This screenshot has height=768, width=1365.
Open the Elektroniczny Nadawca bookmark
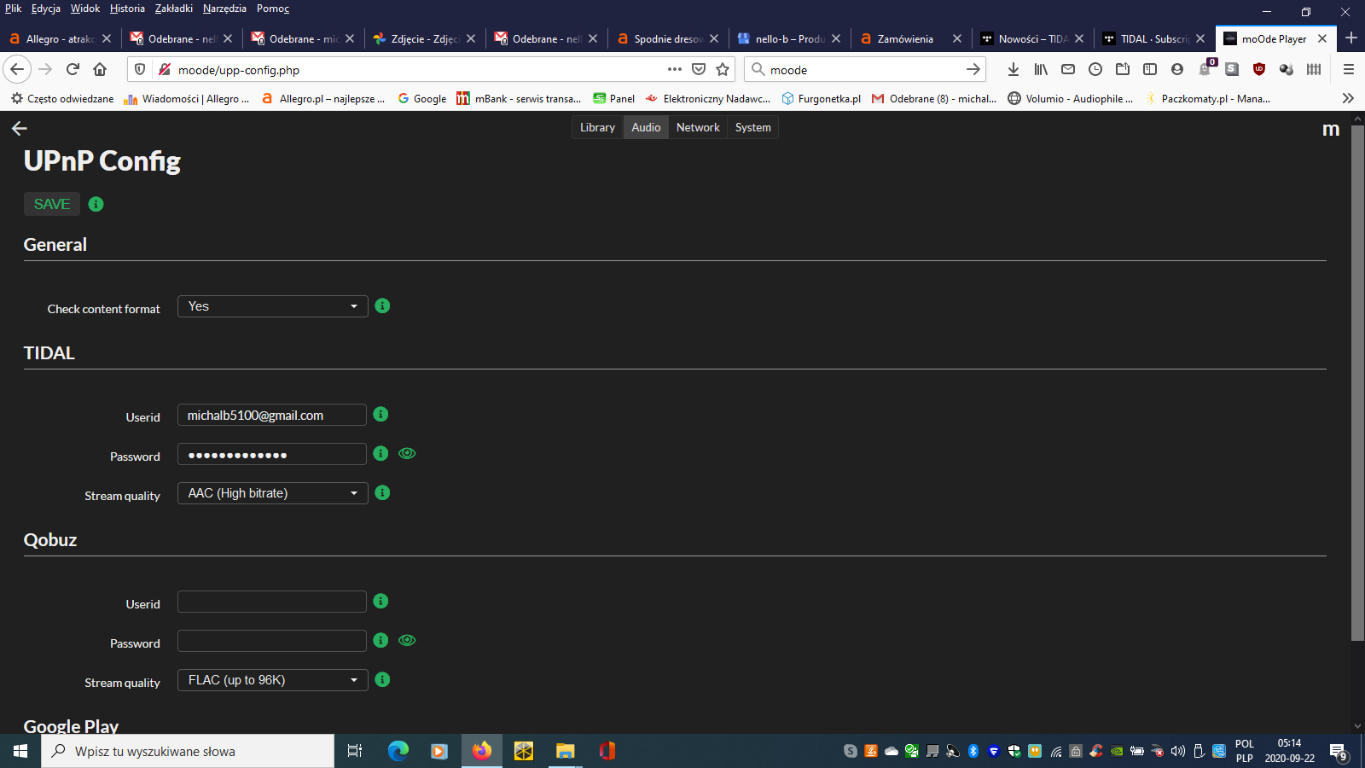point(708,98)
